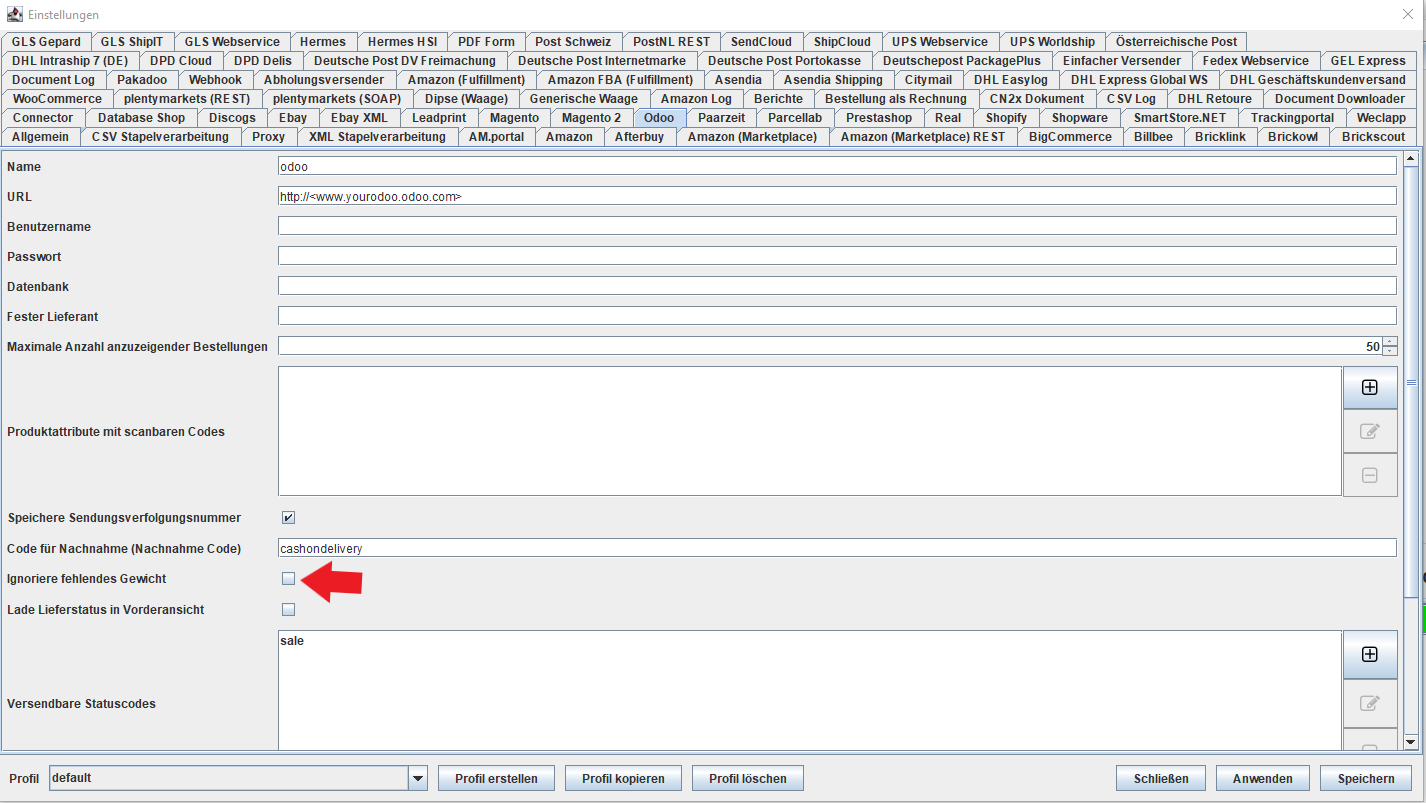The height and width of the screenshot is (803, 1426).
Task: Click the add button beside Produktattribute list
Action: (x=1370, y=387)
